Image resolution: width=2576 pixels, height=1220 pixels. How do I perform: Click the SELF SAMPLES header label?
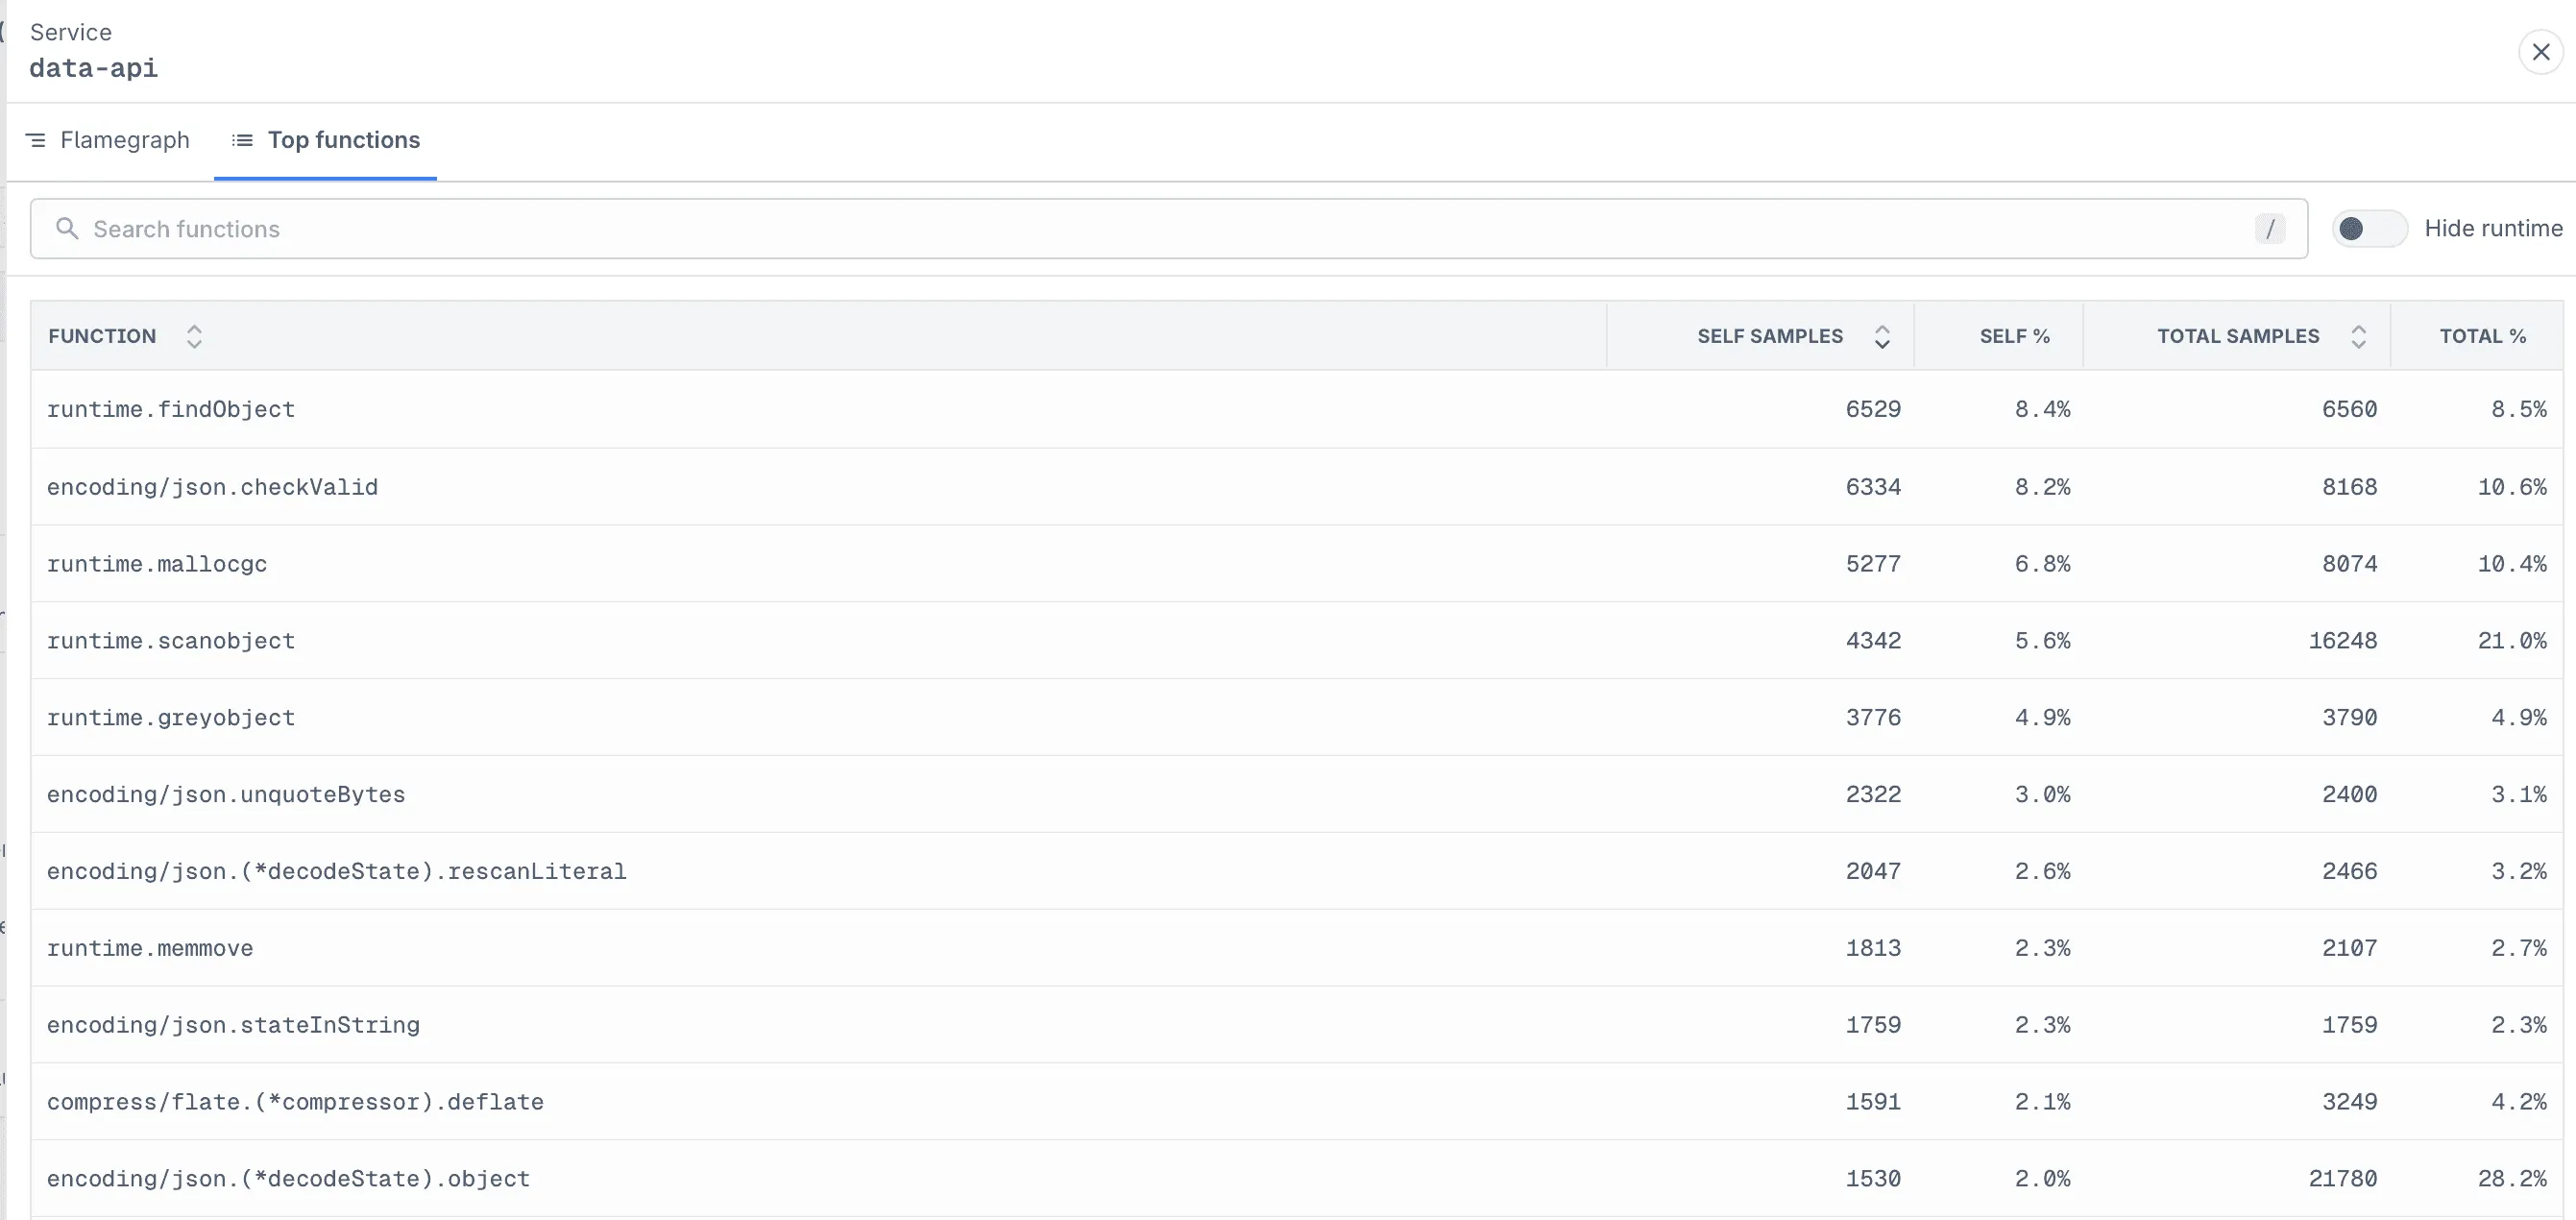tap(1769, 336)
